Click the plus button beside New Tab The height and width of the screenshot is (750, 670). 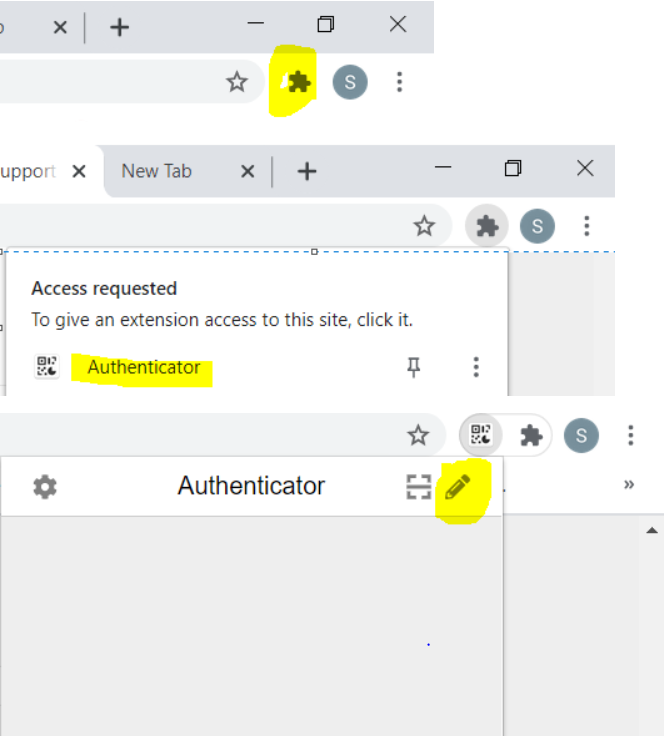point(307,172)
